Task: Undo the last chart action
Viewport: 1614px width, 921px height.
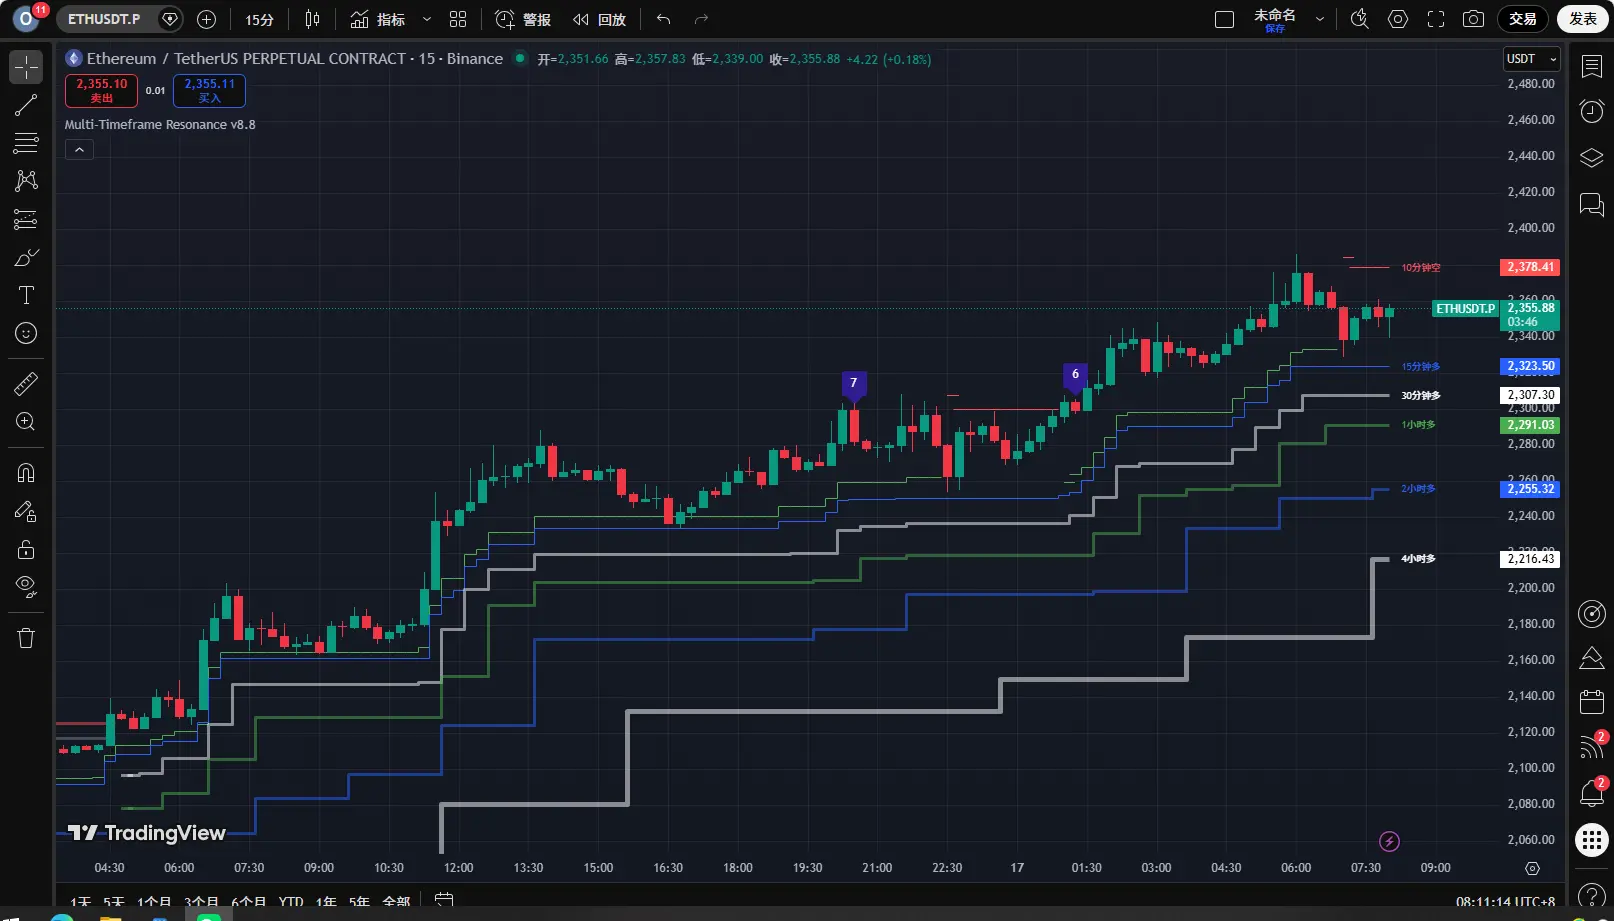Action: [x=663, y=19]
